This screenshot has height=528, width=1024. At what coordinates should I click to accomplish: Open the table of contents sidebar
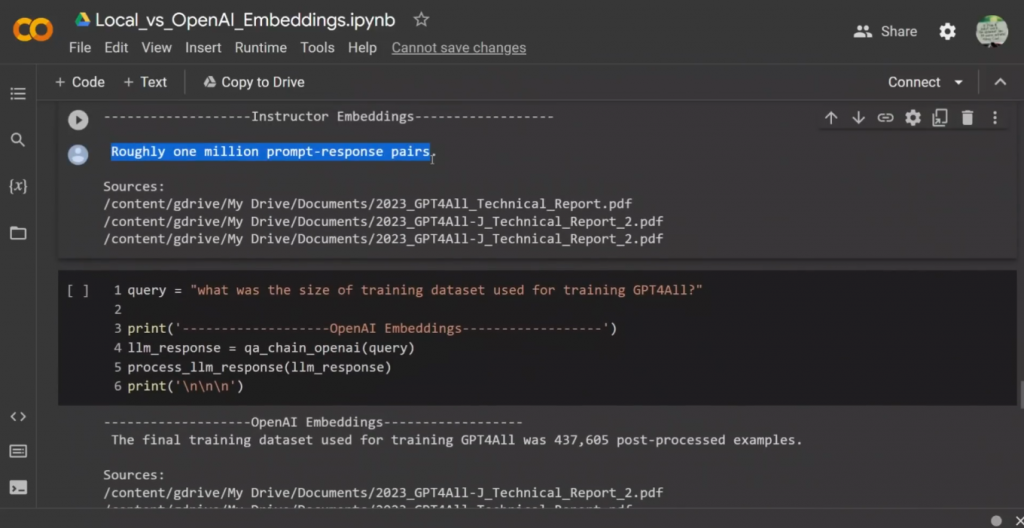click(18, 94)
